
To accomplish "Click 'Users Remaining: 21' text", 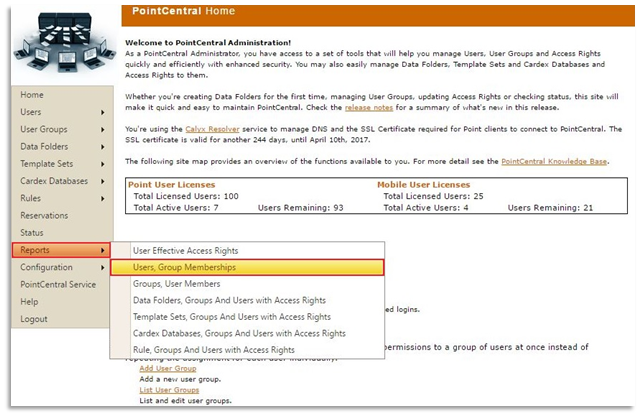I will (x=550, y=208).
